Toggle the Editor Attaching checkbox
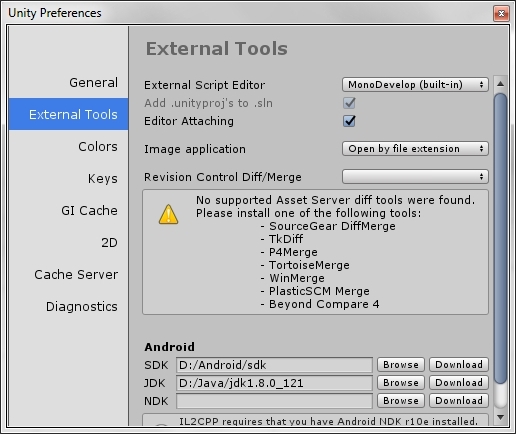The height and width of the screenshot is (434, 516). coord(349,121)
